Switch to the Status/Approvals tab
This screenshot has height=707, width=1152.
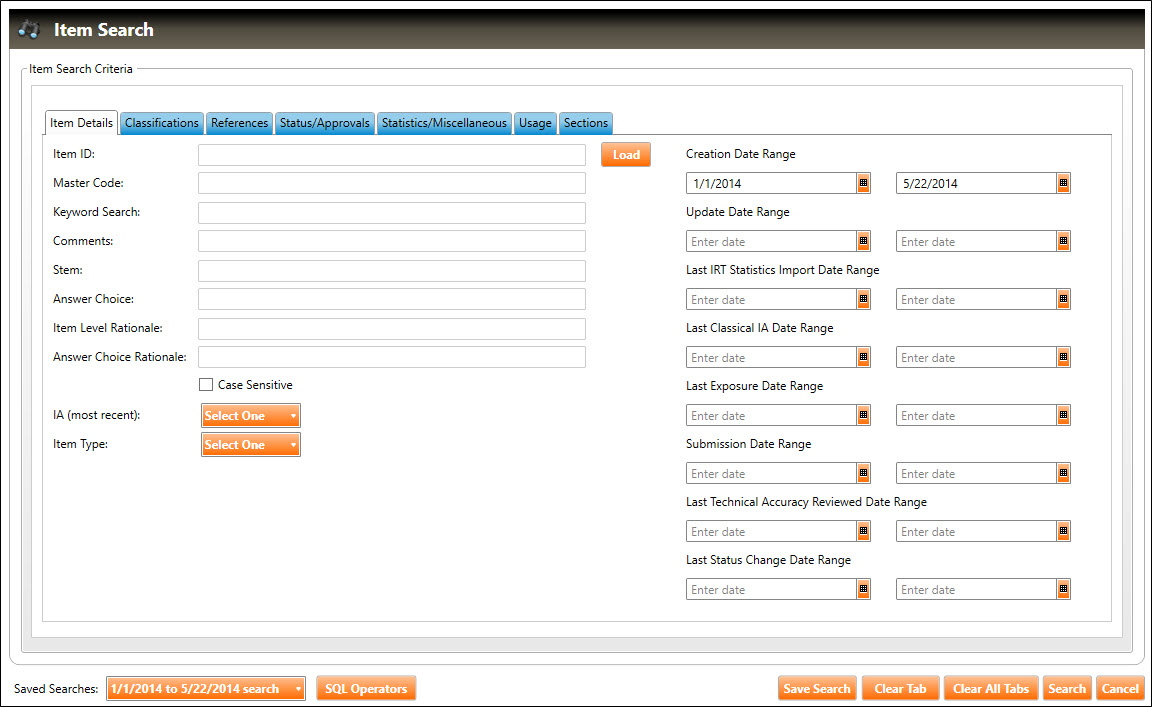click(324, 123)
